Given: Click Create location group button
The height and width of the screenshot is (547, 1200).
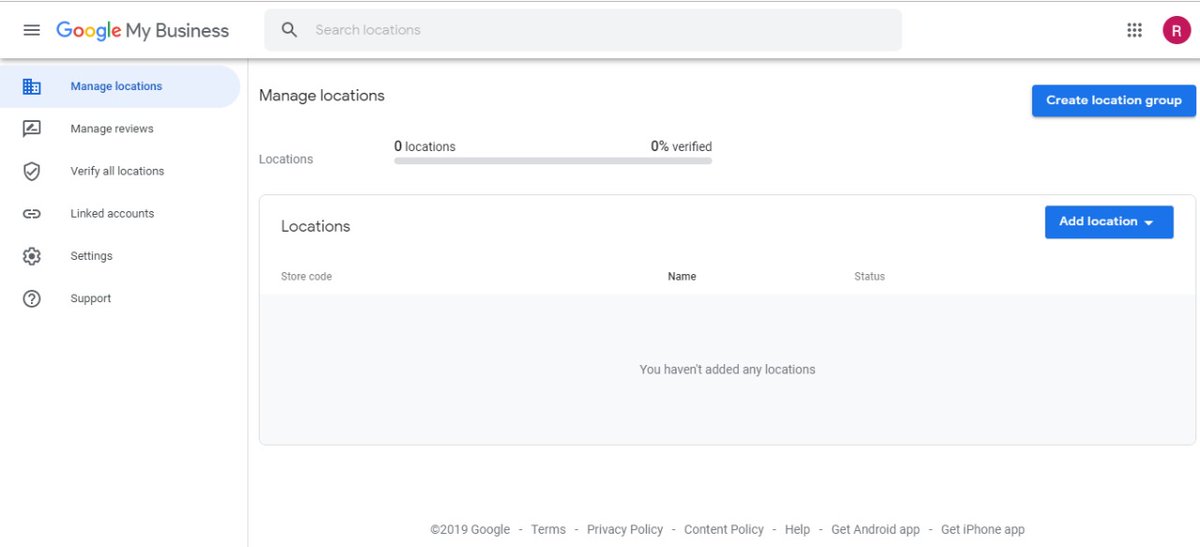Looking at the screenshot, I should (x=1114, y=100).
